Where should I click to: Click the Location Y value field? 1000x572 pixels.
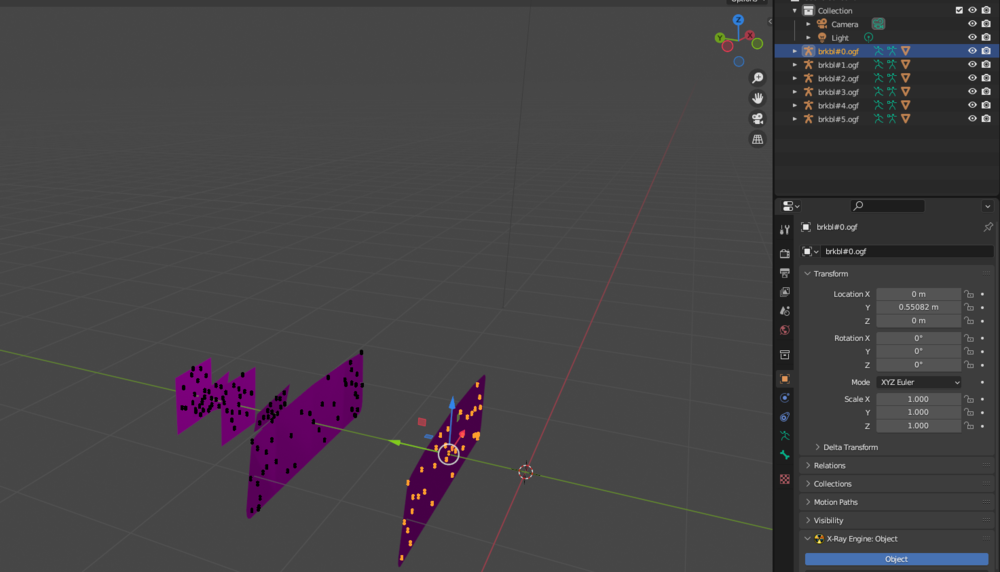[918, 307]
